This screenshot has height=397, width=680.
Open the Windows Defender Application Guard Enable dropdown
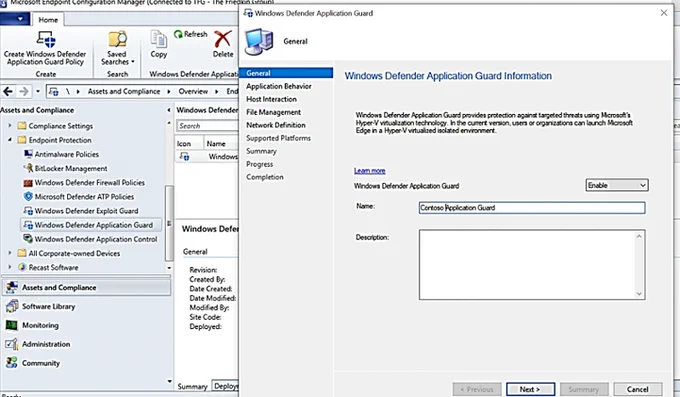[x=617, y=185]
